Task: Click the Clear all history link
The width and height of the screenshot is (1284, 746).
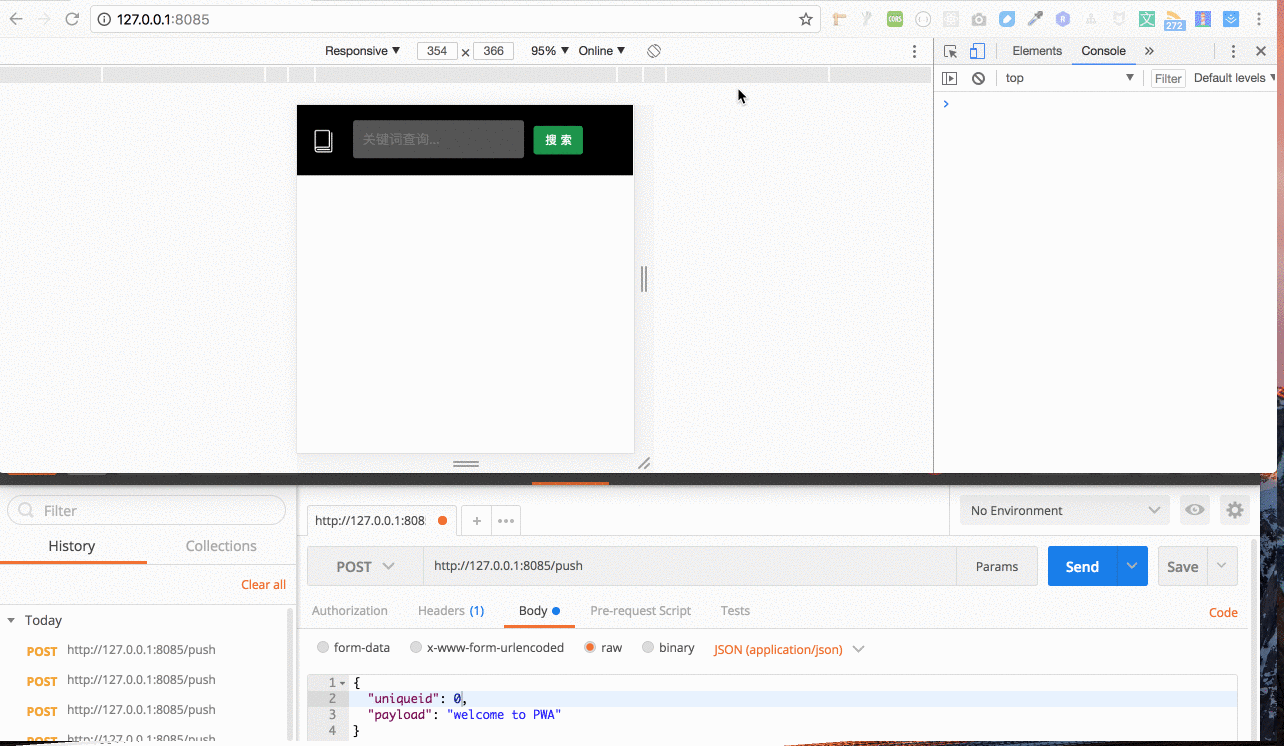Action: click(x=263, y=585)
